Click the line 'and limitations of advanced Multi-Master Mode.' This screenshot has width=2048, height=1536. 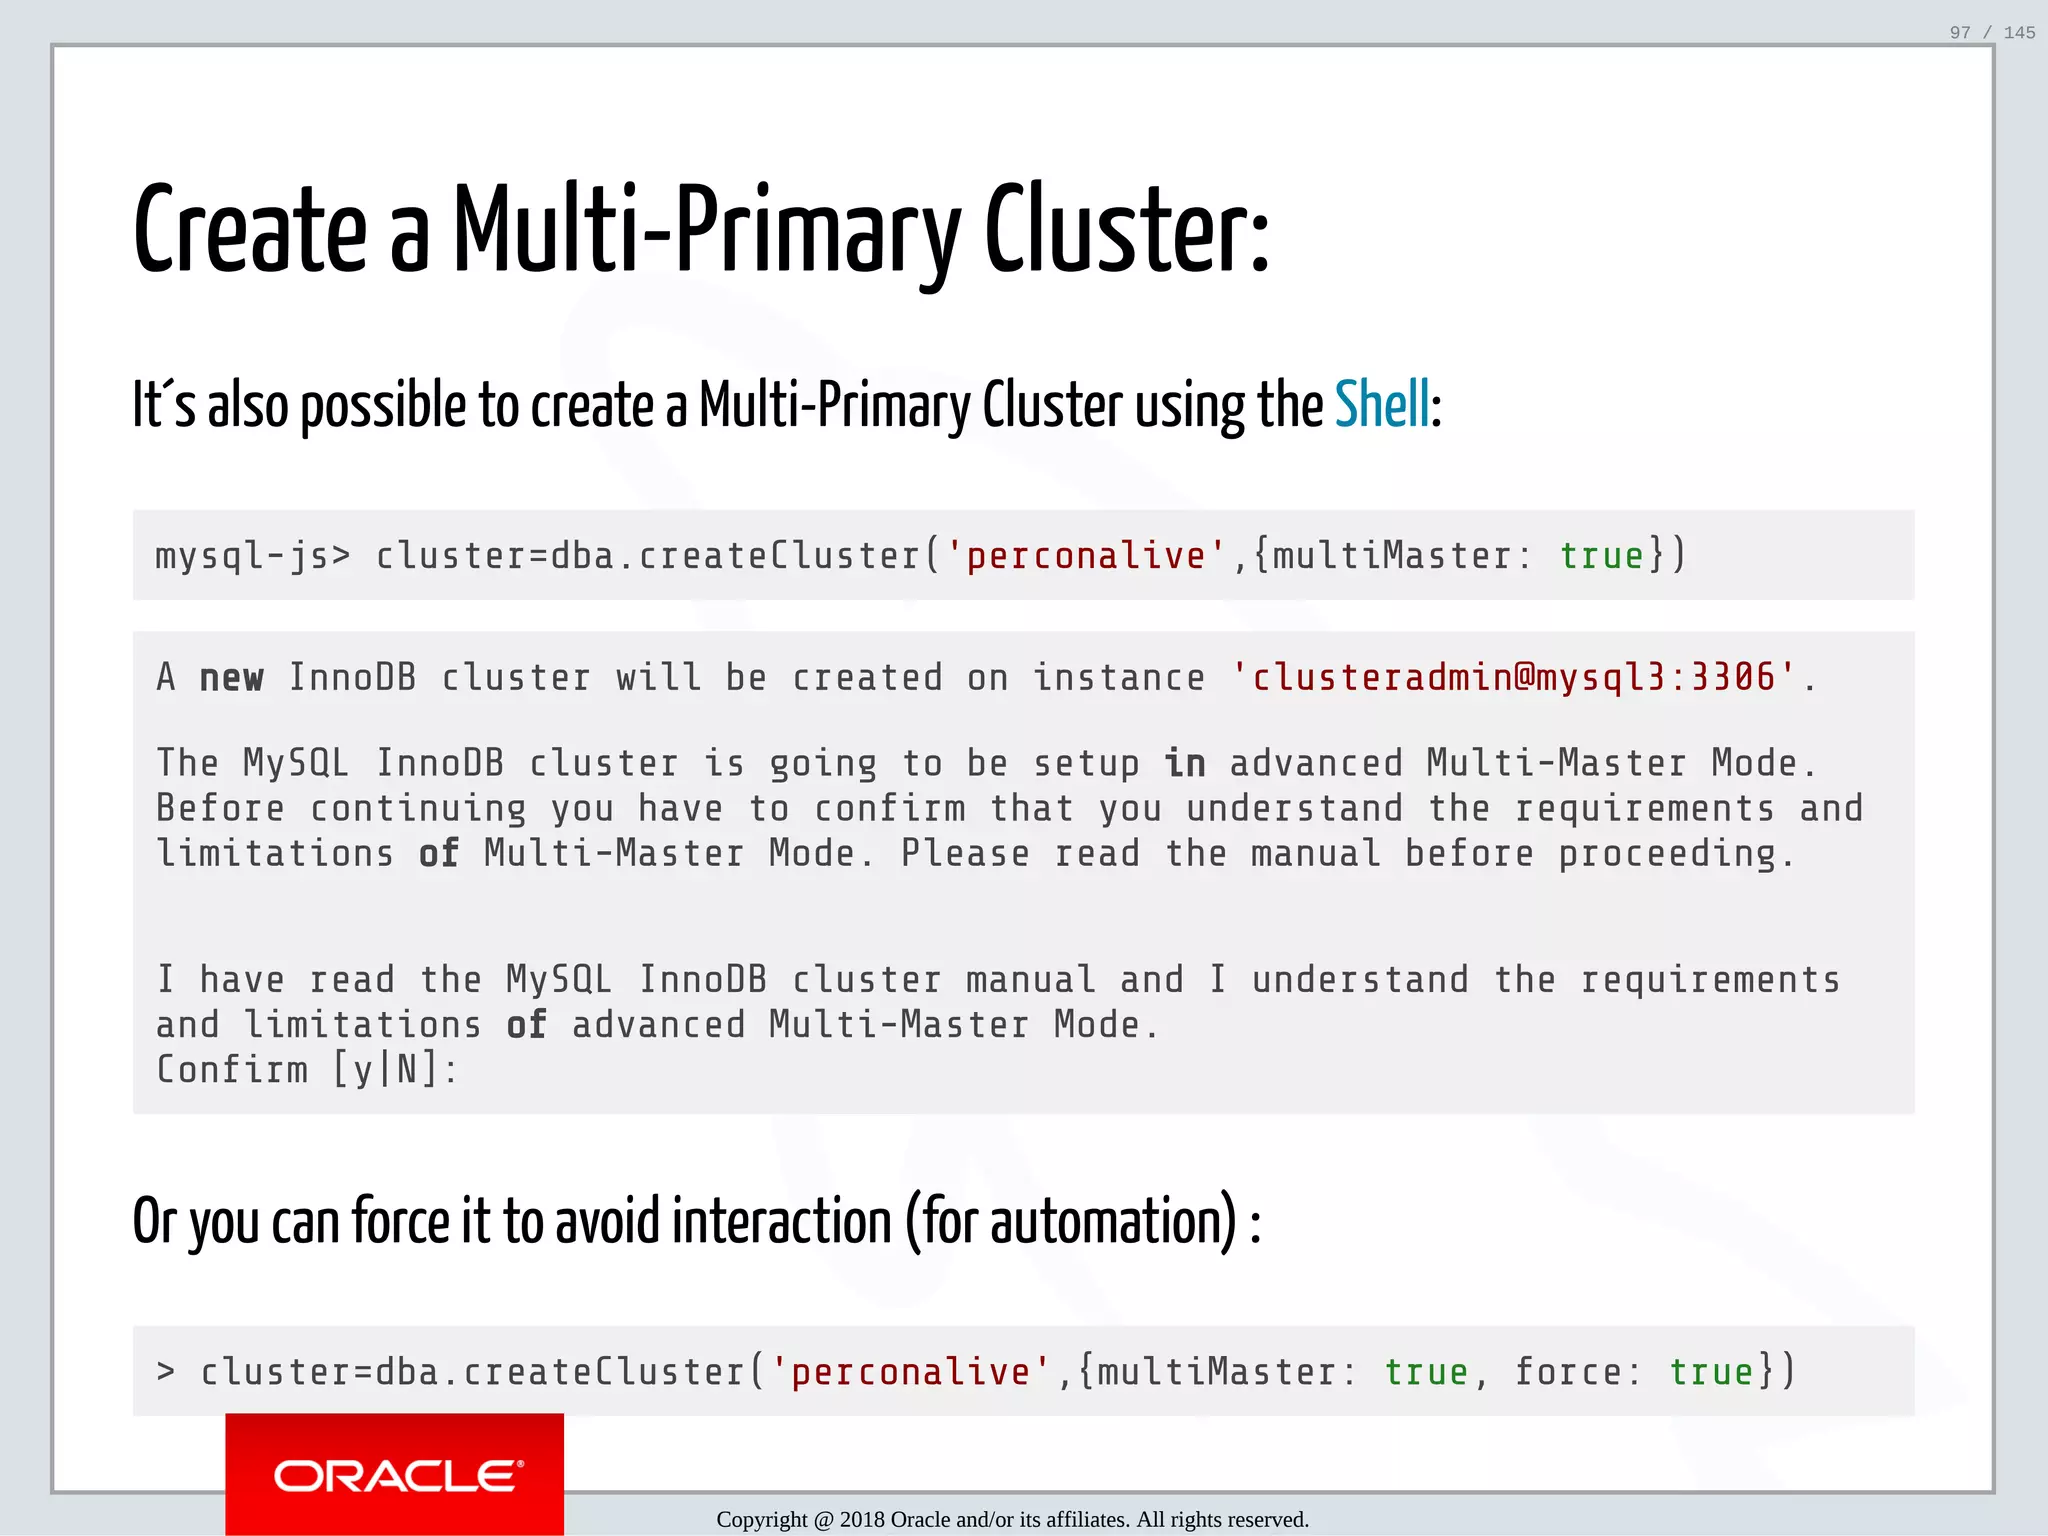click(x=657, y=1024)
